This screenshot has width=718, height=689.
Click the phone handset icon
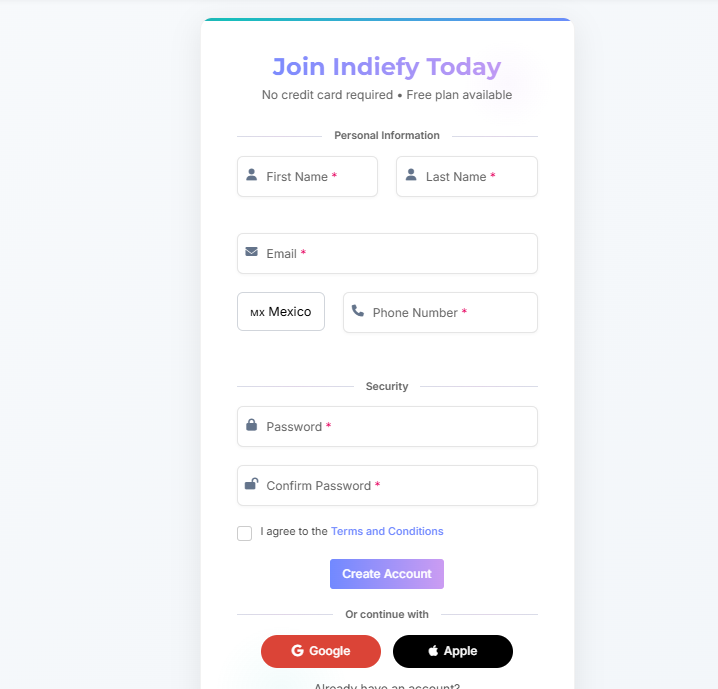click(x=358, y=311)
